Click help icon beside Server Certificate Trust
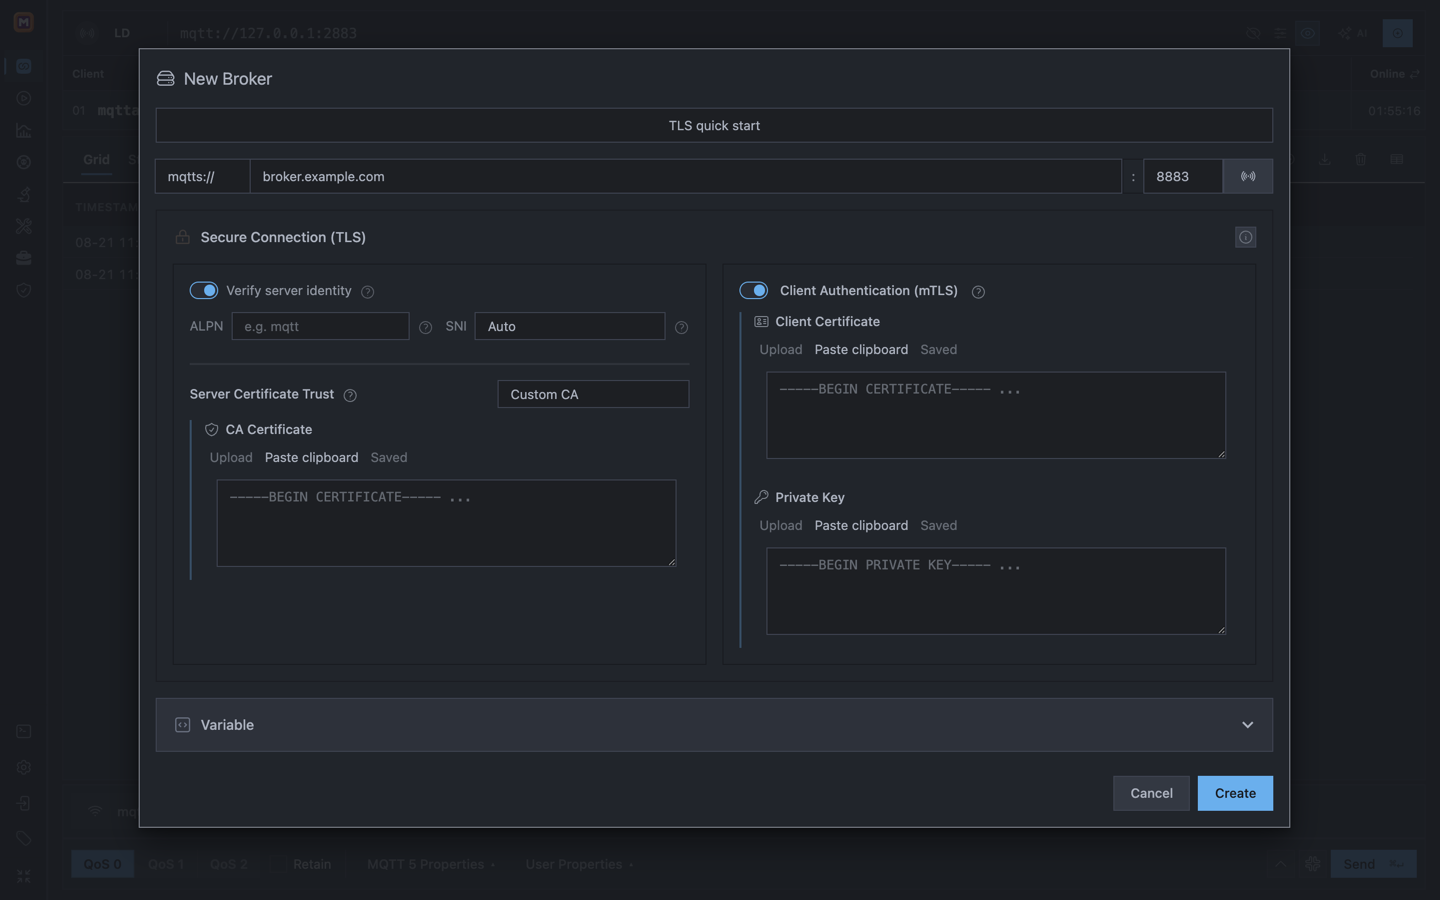The width and height of the screenshot is (1440, 900). [x=350, y=395]
